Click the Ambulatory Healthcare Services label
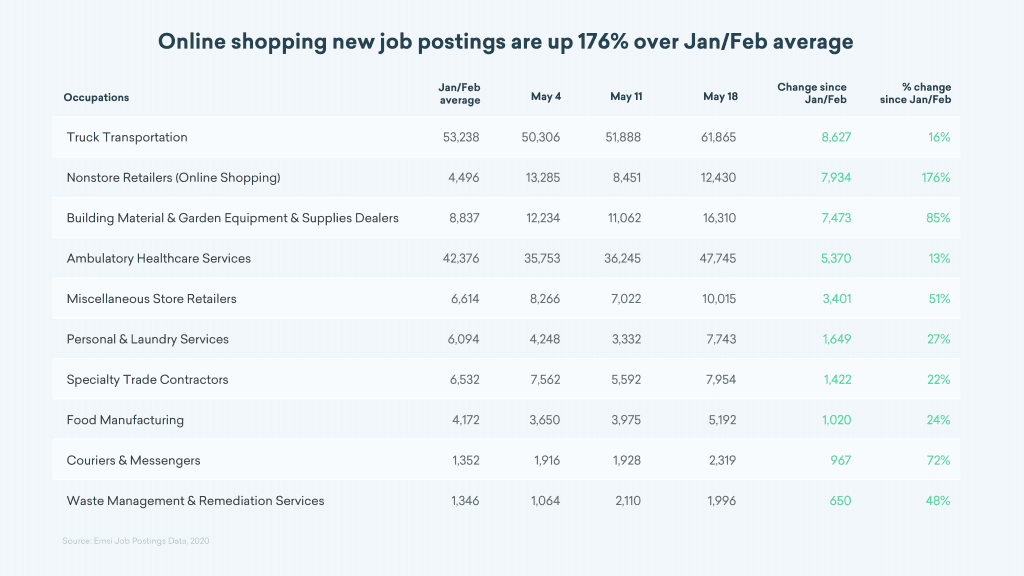This screenshot has height=576, width=1024. pos(158,258)
